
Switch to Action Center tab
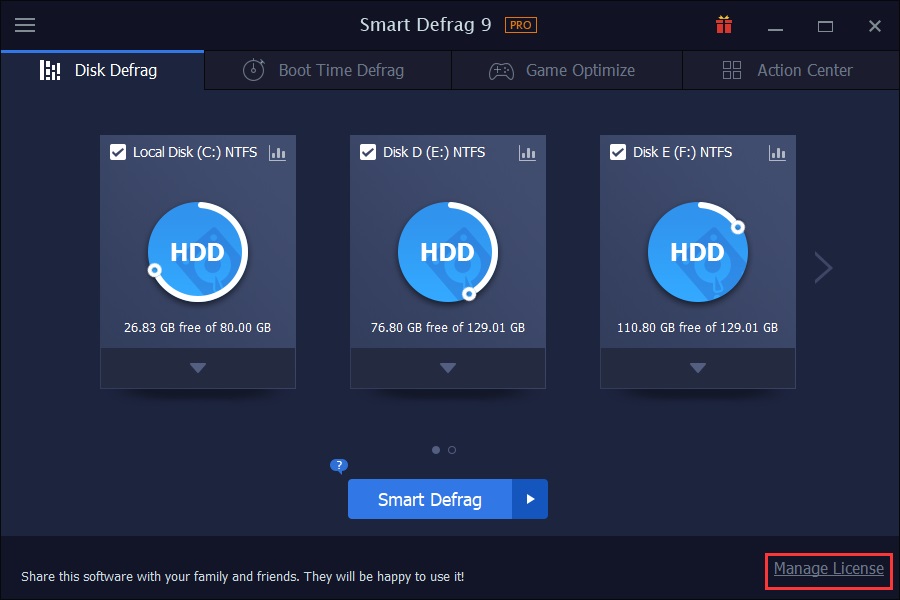point(791,70)
